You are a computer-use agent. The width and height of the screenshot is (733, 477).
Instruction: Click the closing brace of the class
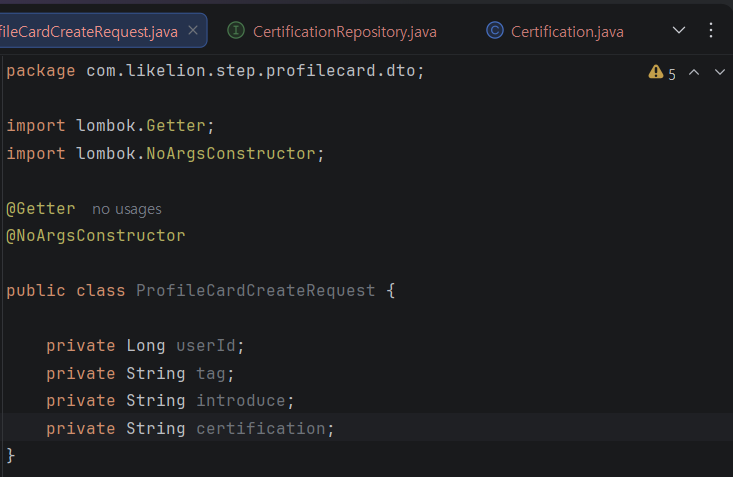pyautogui.click(x=11, y=455)
